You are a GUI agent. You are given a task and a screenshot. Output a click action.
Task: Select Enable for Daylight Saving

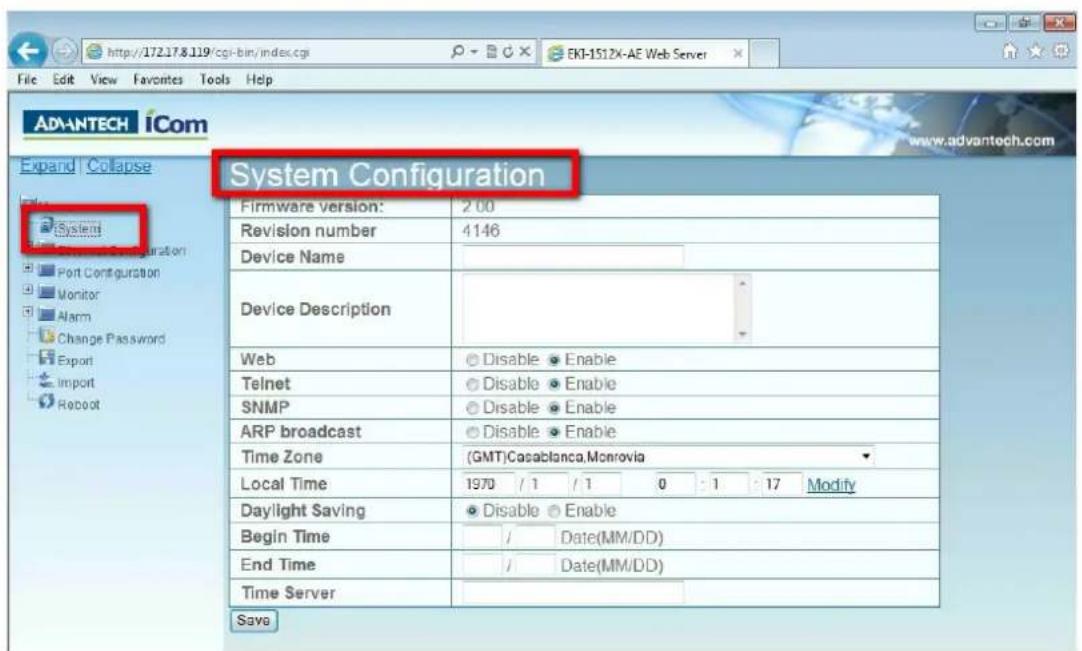click(x=554, y=512)
